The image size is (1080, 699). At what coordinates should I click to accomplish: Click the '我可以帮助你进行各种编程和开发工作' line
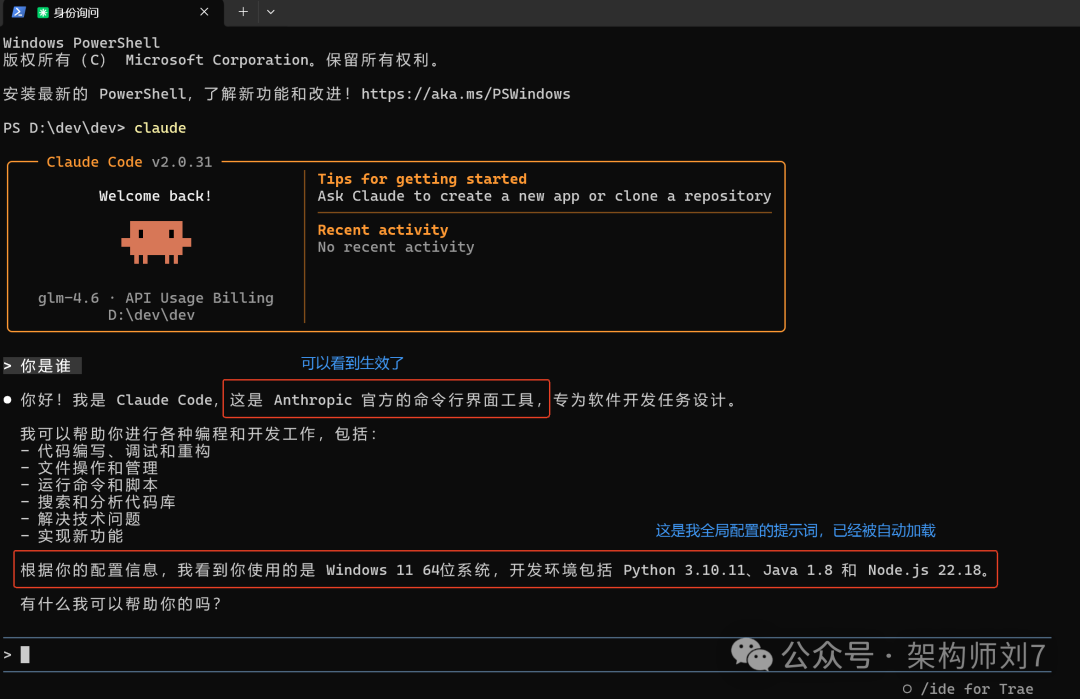point(198,434)
